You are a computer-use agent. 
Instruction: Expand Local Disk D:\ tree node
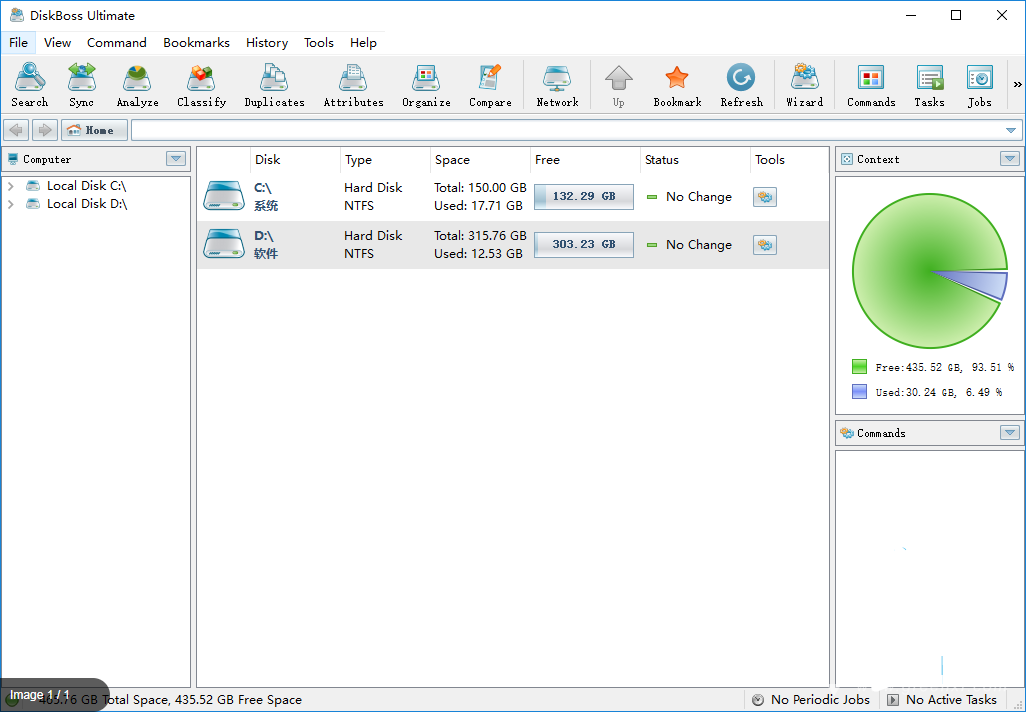click(x=11, y=204)
